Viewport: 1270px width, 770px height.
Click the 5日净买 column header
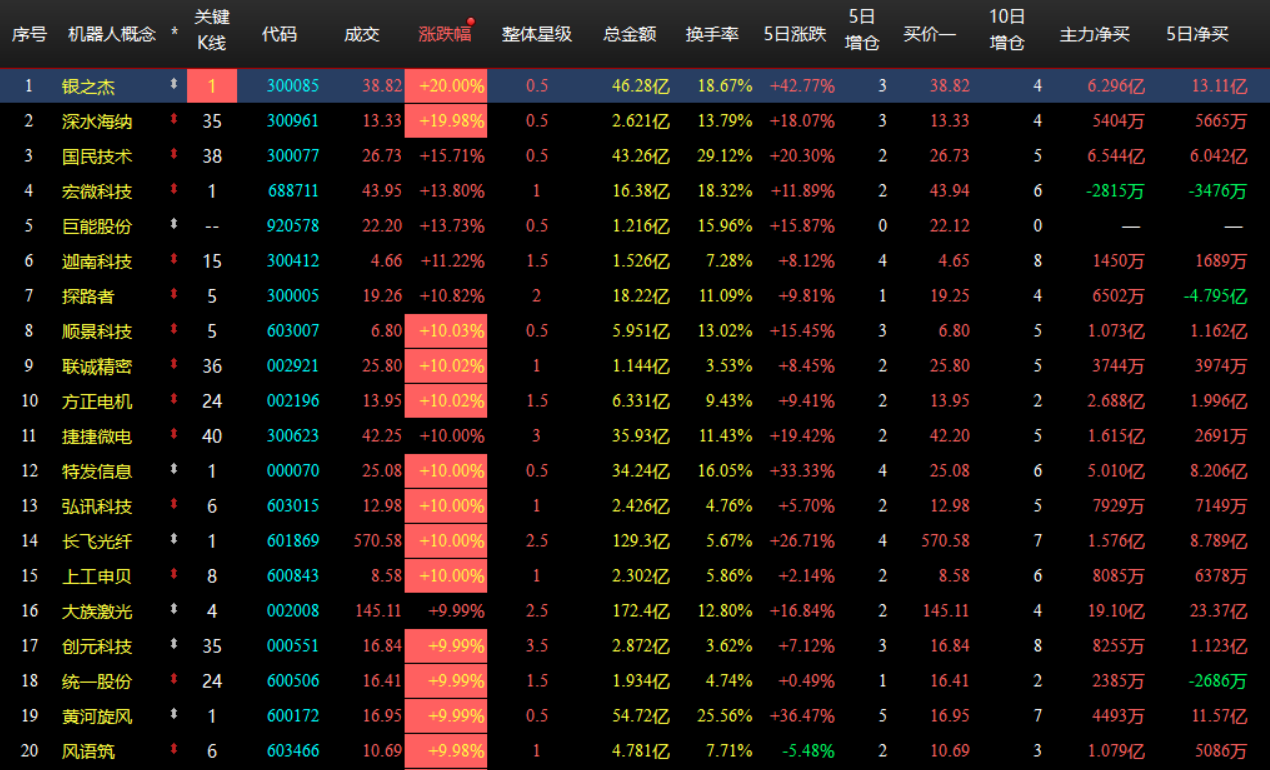1197,34
